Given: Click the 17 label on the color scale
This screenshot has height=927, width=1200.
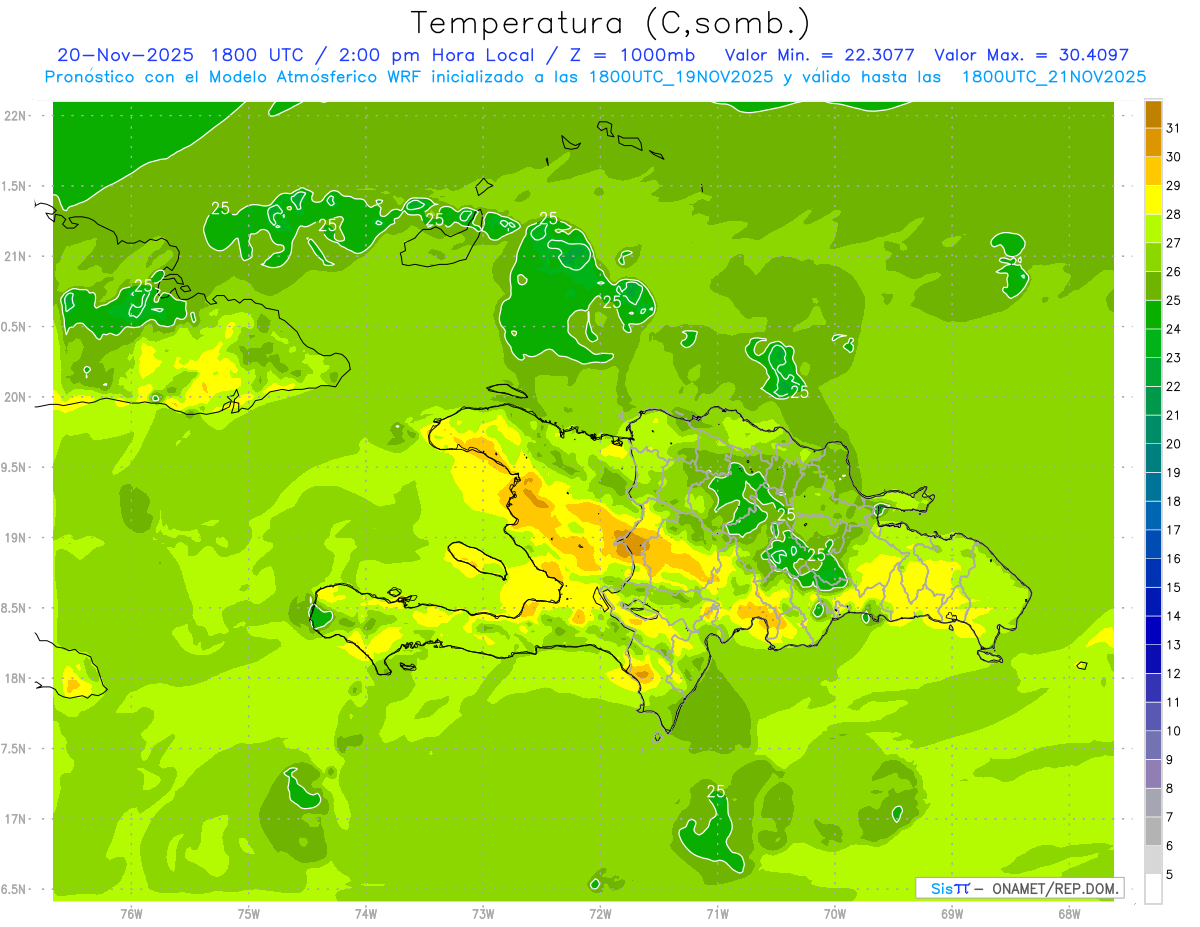Looking at the screenshot, I should click(1173, 530).
